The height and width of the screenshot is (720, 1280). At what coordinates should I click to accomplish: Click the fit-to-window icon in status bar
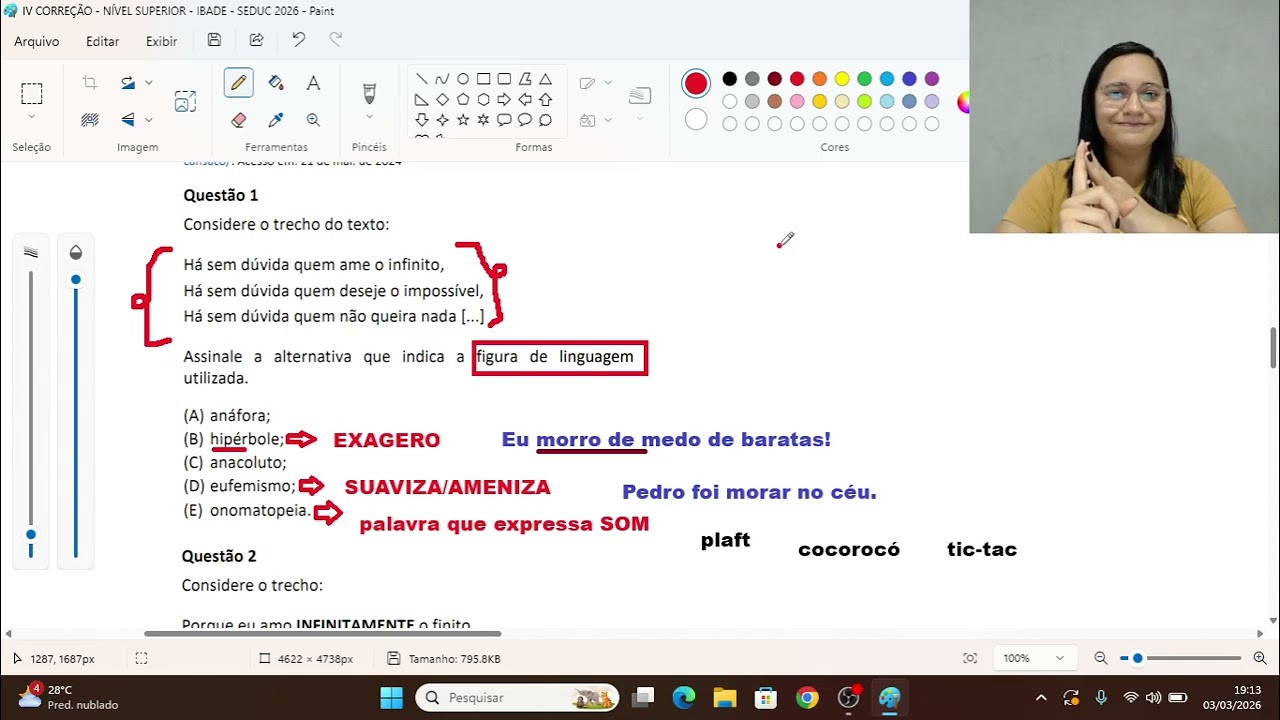click(x=970, y=658)
